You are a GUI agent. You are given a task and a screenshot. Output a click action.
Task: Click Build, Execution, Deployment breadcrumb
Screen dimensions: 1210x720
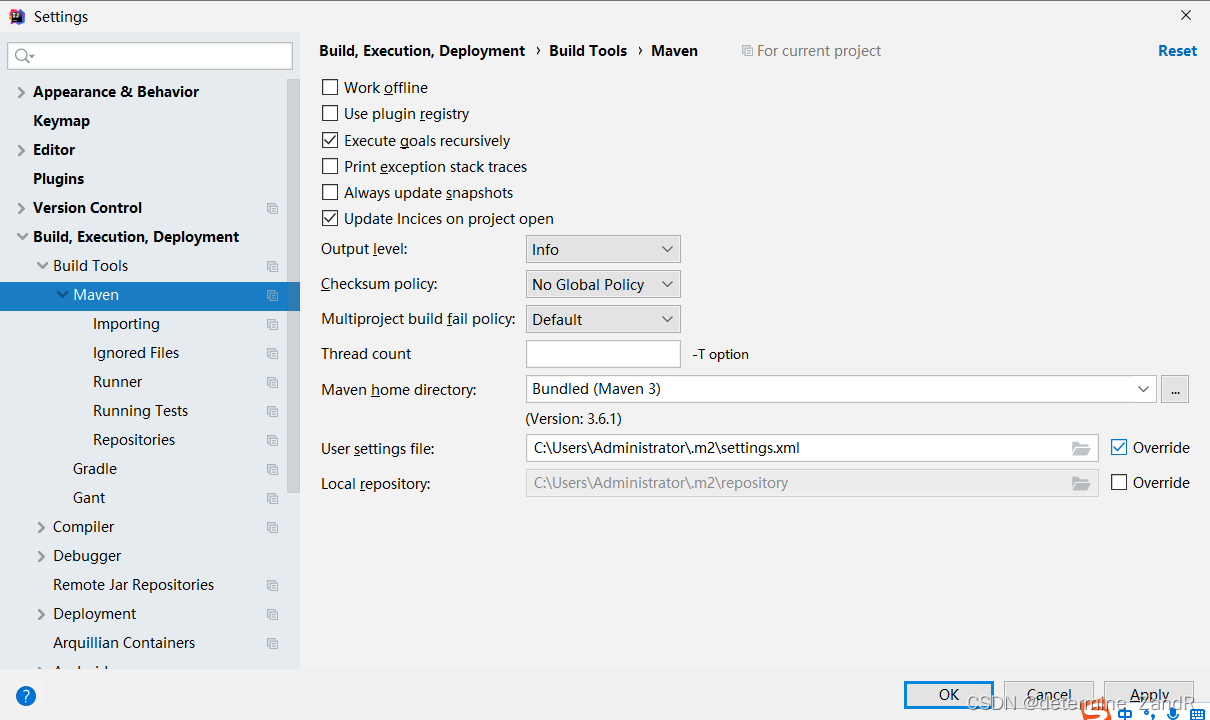(x=422, y=51)
